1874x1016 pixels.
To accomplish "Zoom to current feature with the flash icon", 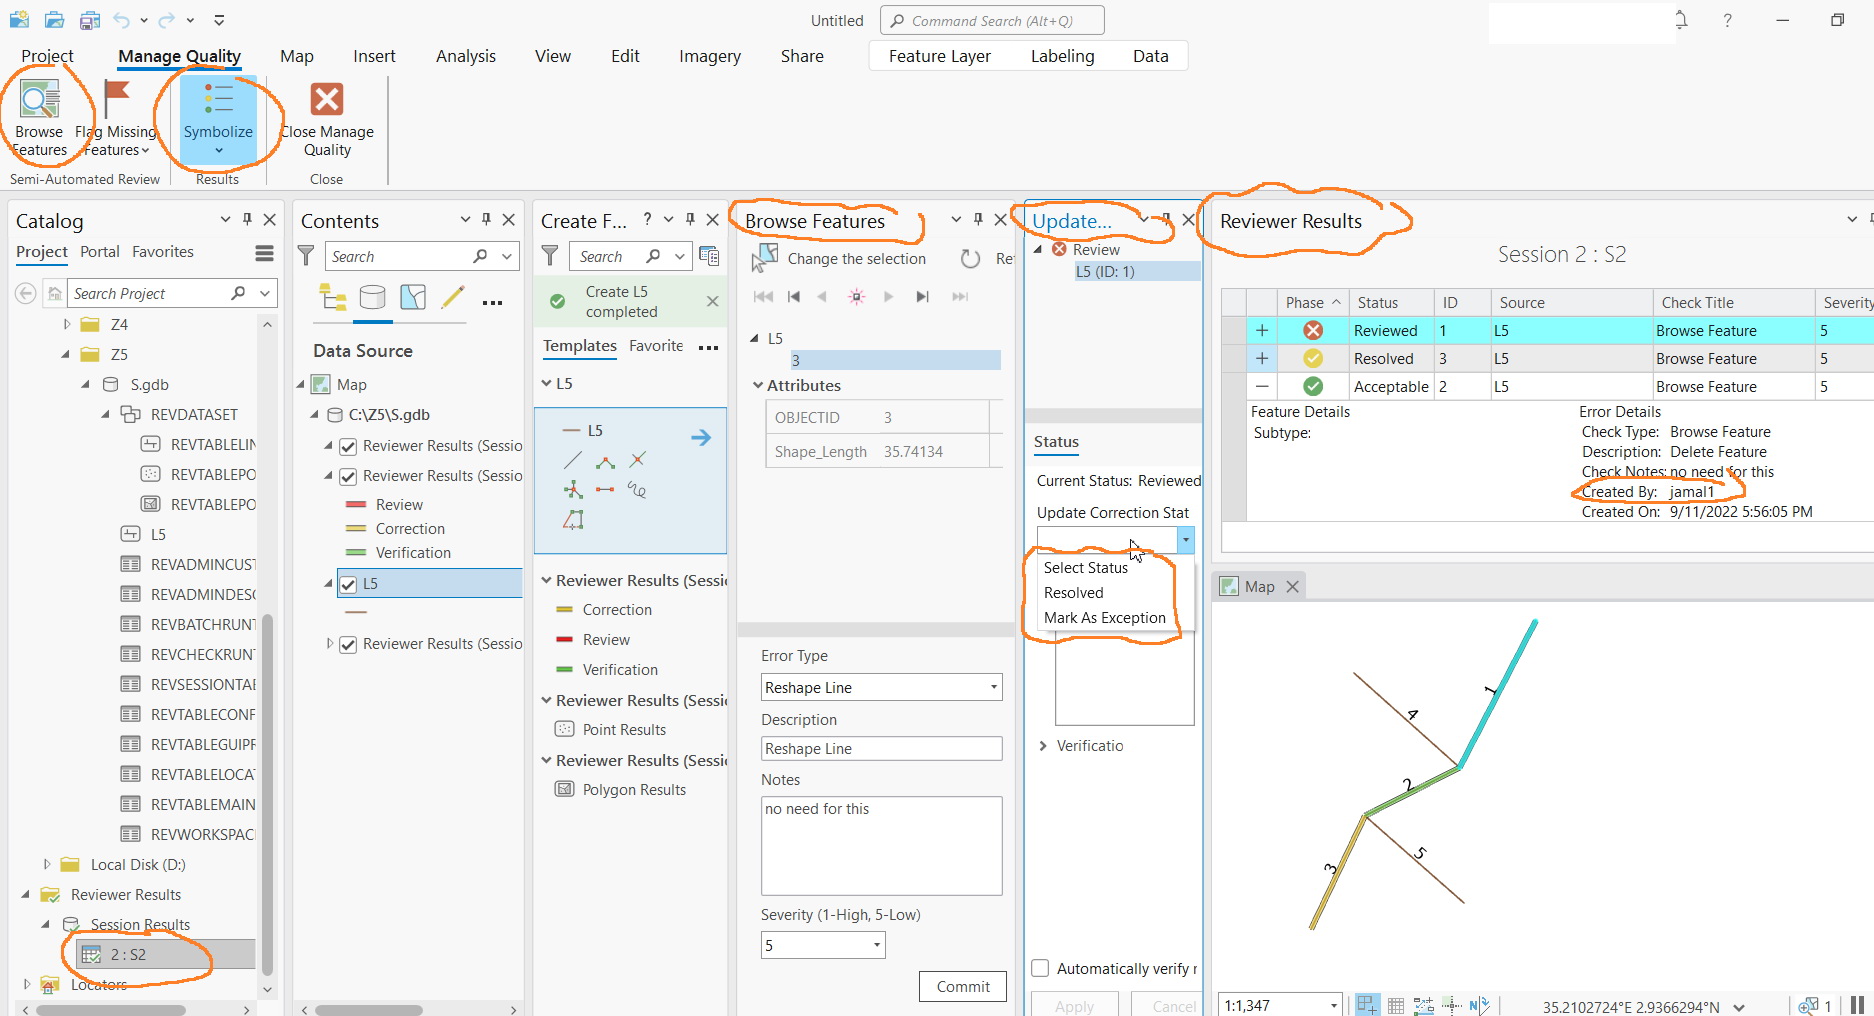I will coord(856,296).
